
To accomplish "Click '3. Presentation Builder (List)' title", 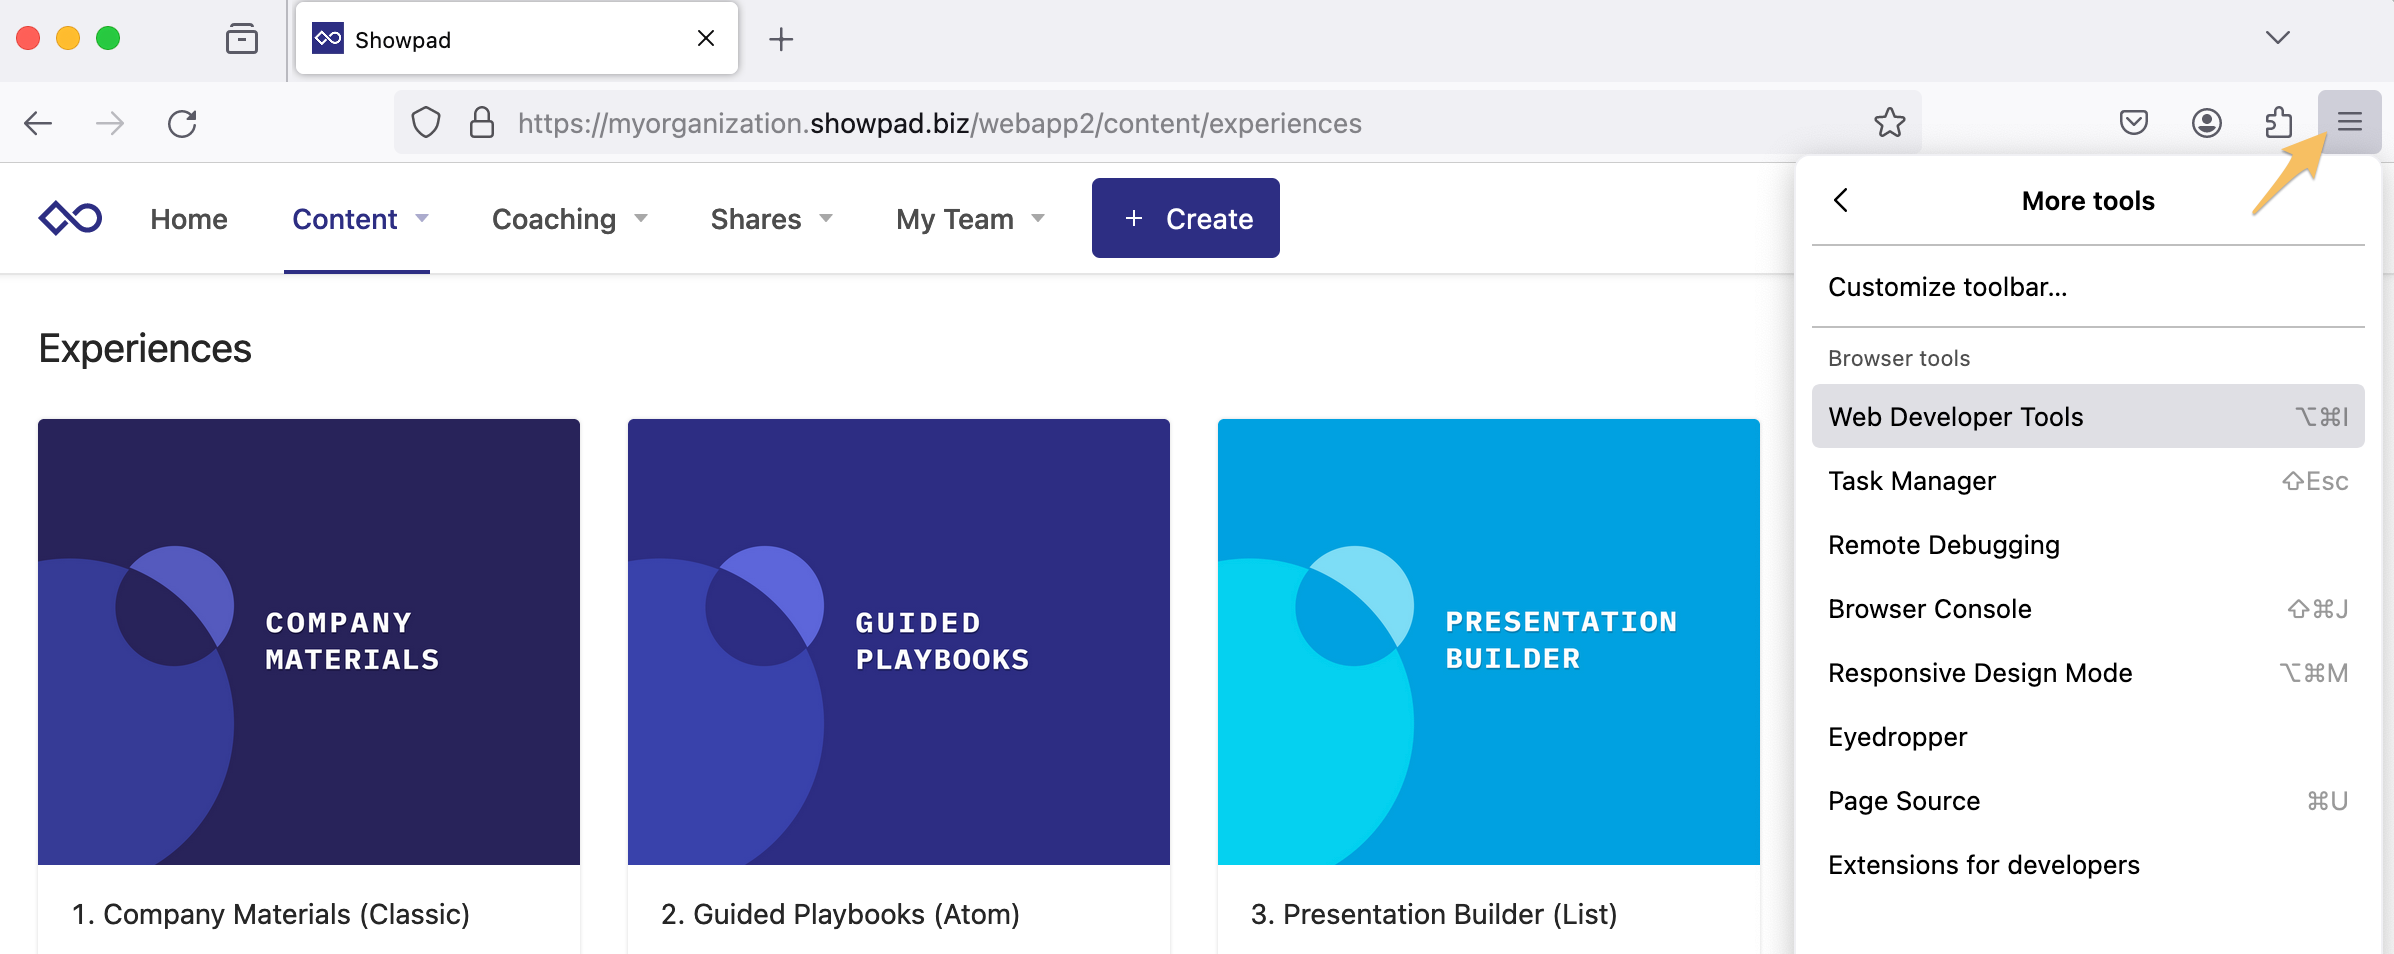I will pos(1434,914).
